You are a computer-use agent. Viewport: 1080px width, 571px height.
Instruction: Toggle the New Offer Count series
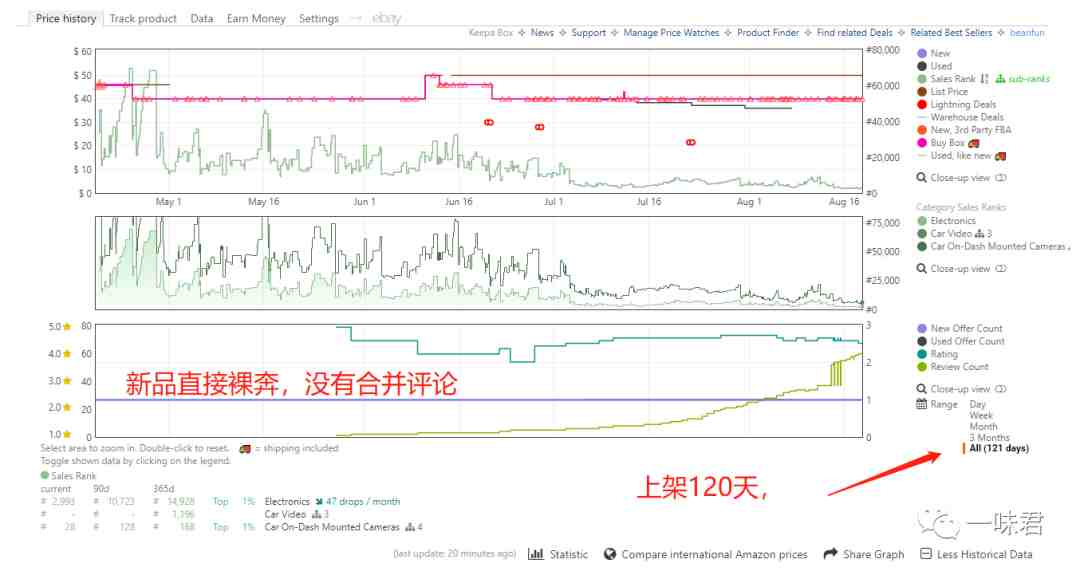[959, 329]
